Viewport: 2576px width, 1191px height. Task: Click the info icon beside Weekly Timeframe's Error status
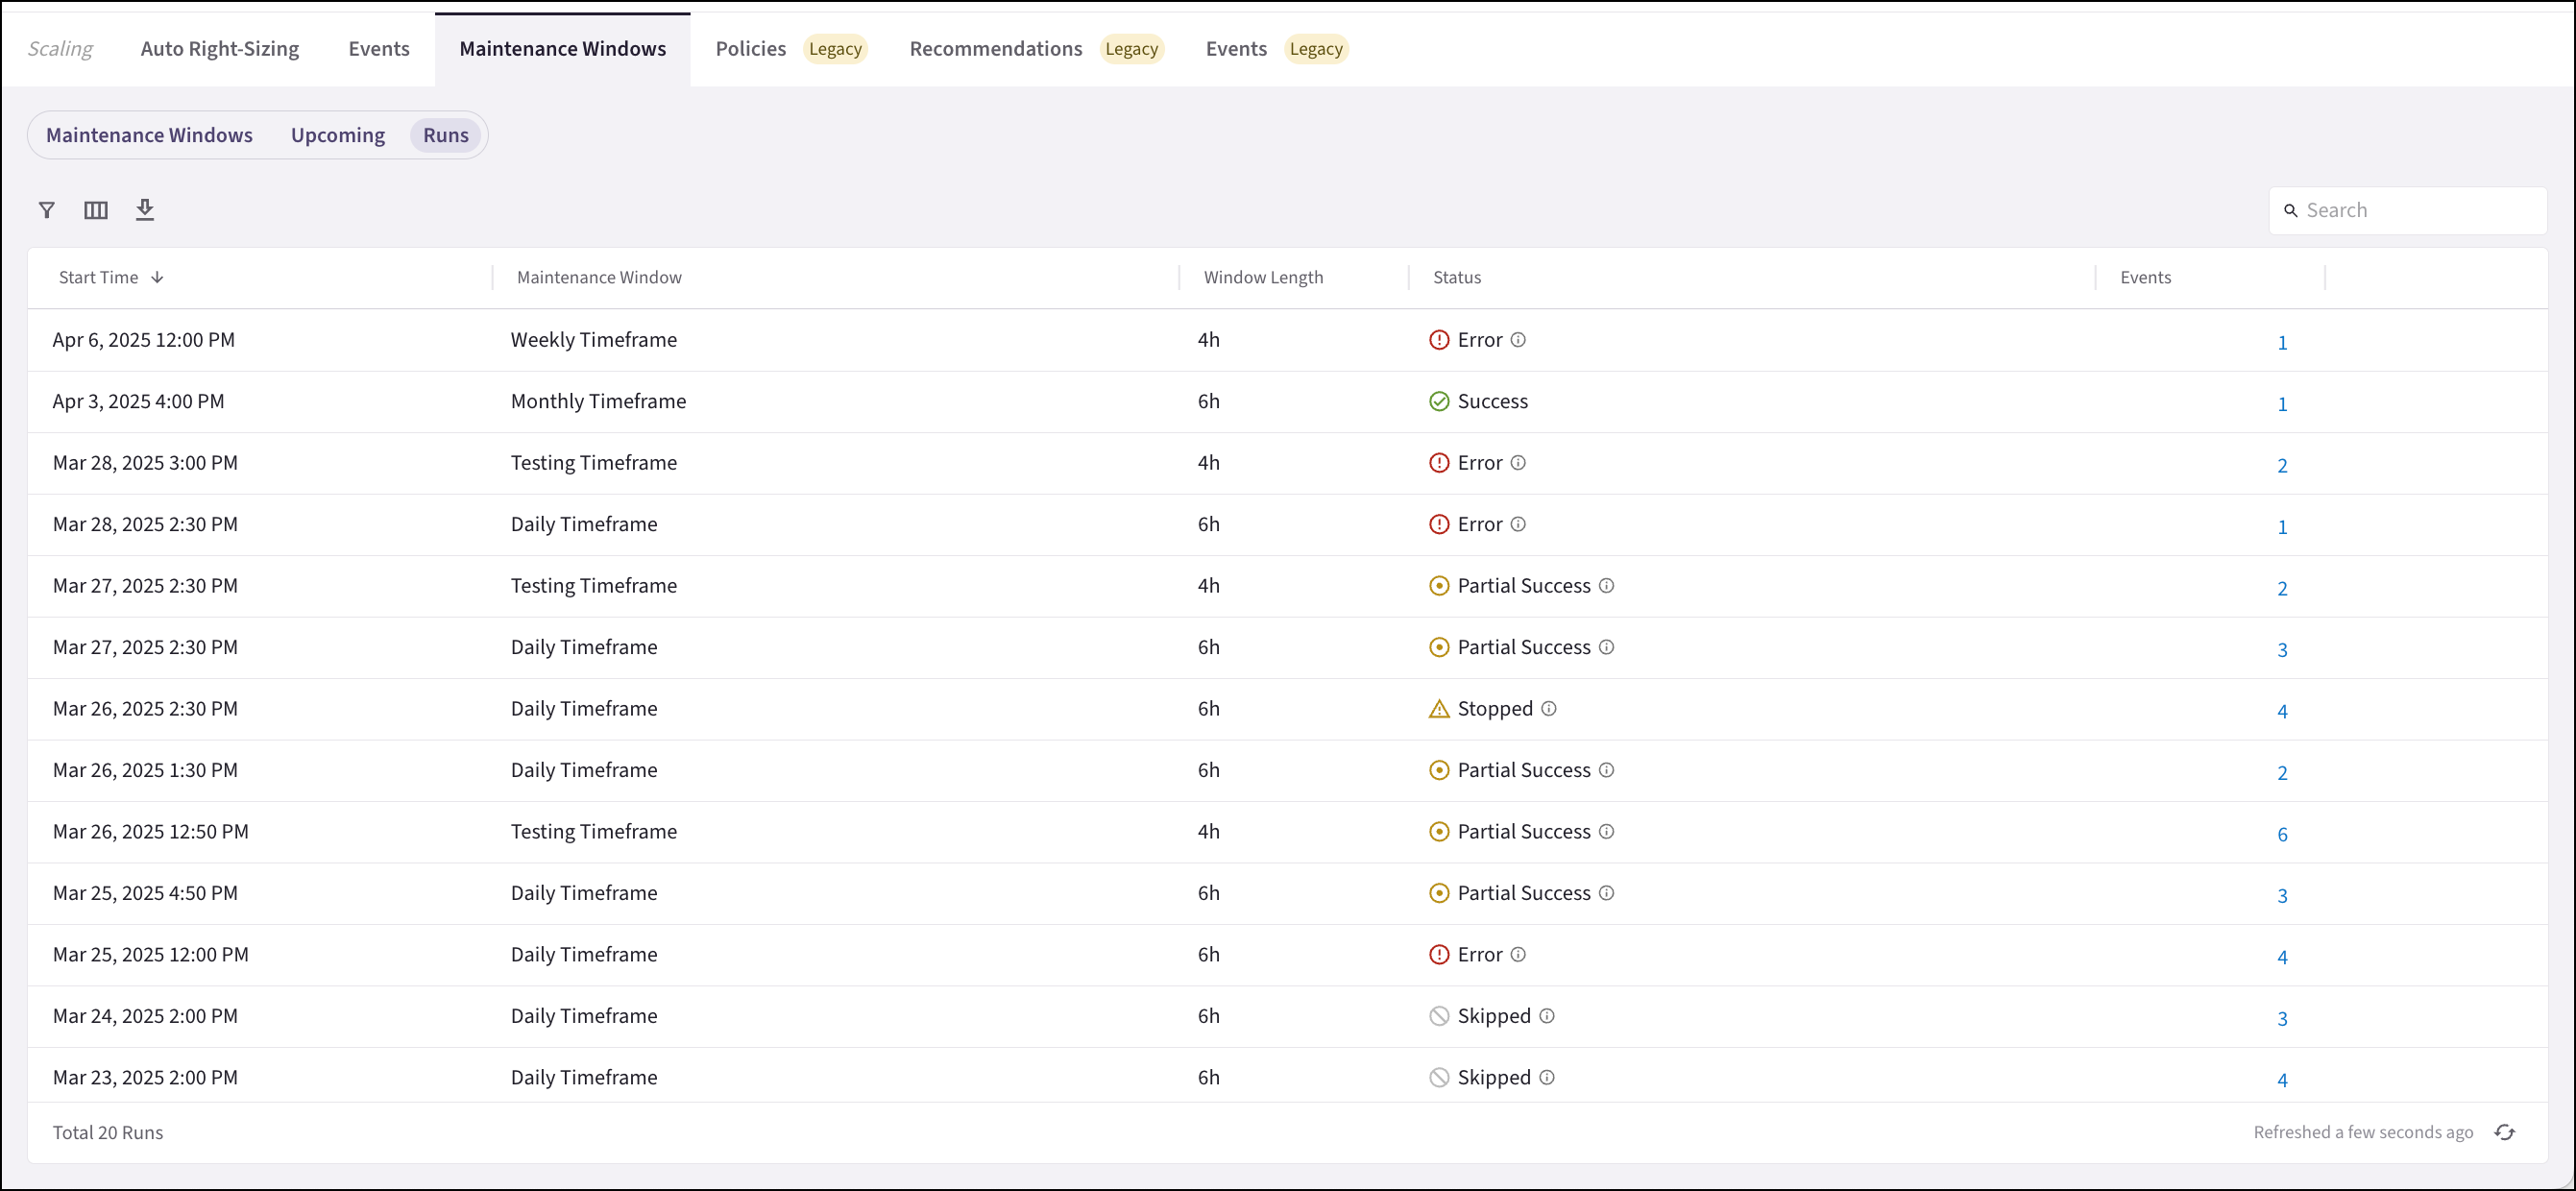(x=1518, y=340)
